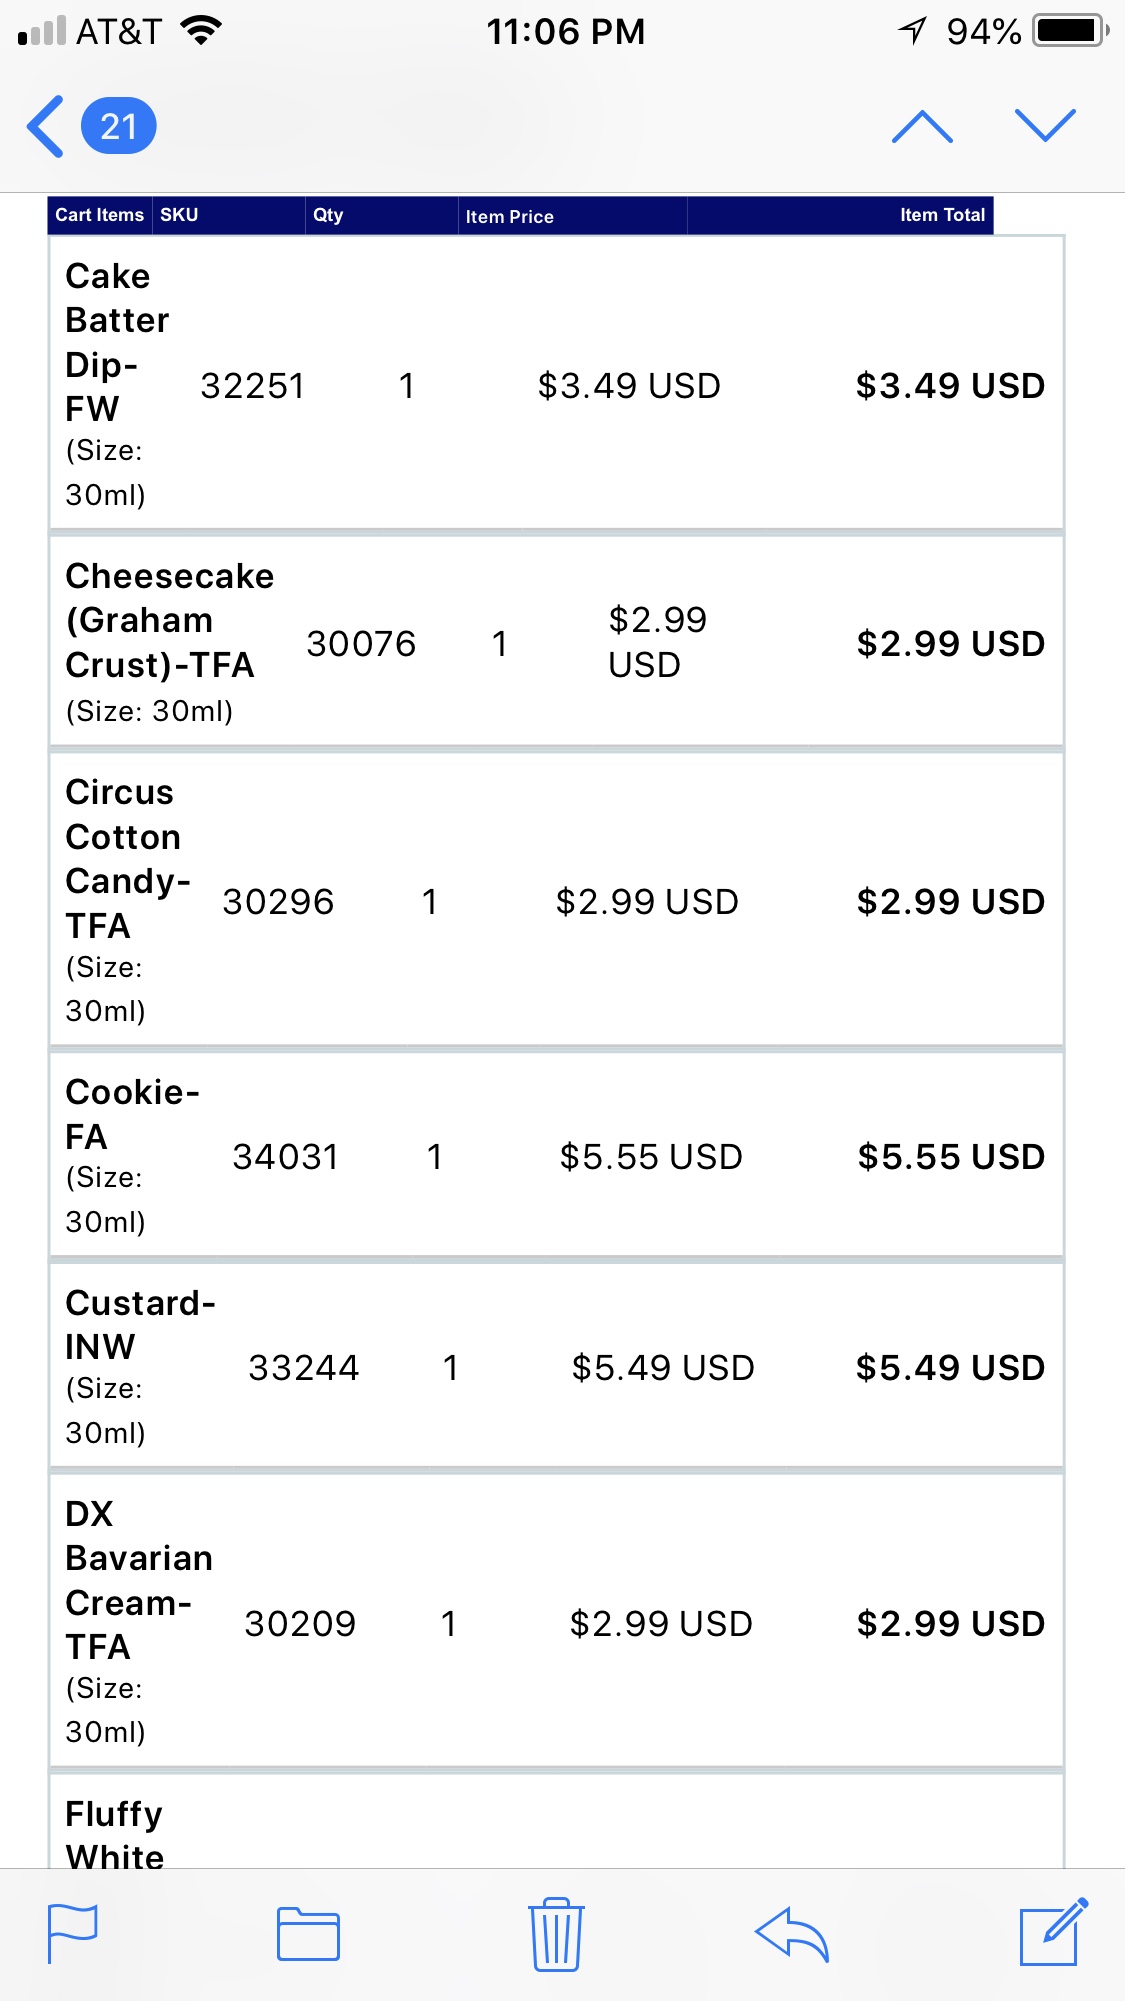
Task: Select the Custard-INW item name
Action: pos(138,1325)
